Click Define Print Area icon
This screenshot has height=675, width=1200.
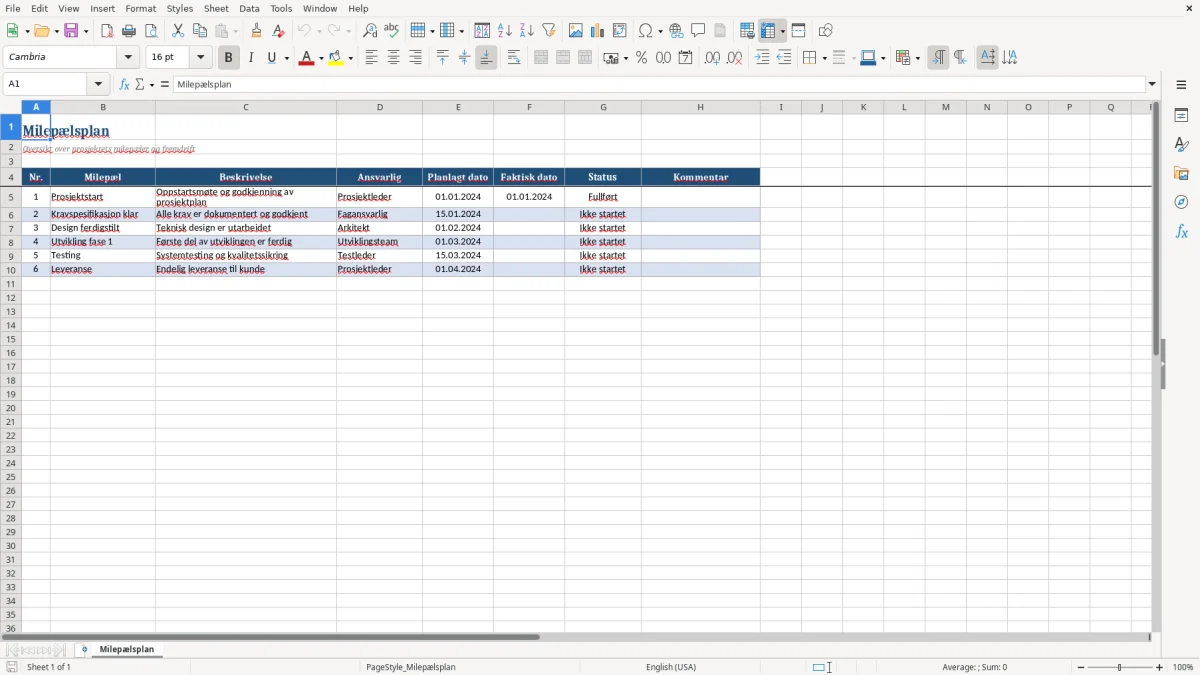click(747, 31)
